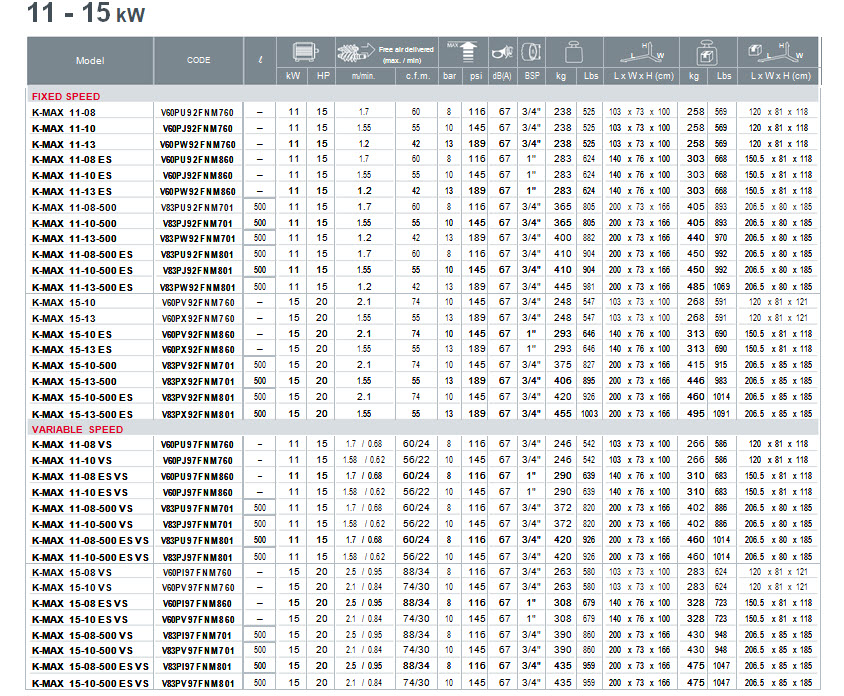Click code "V60PV92FNM760"
Screen dimensions: 844x696
click(198, 303)
